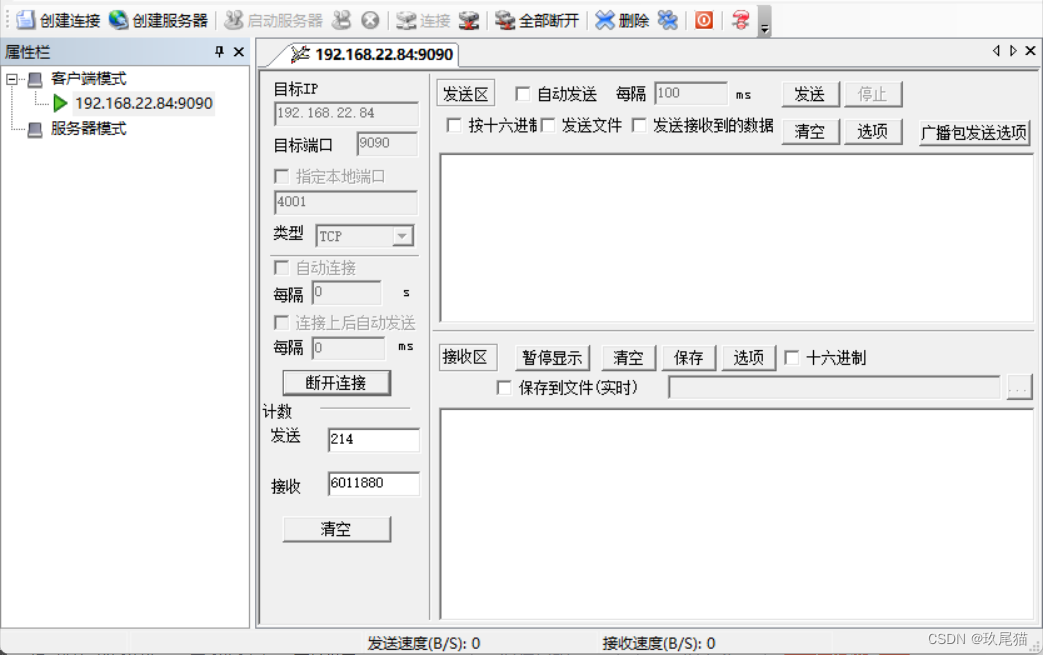This screenshot has width=1043, height=655.
Task: Click 接收速度(B/S): 0 in status bar
Action: coord(659,644)
